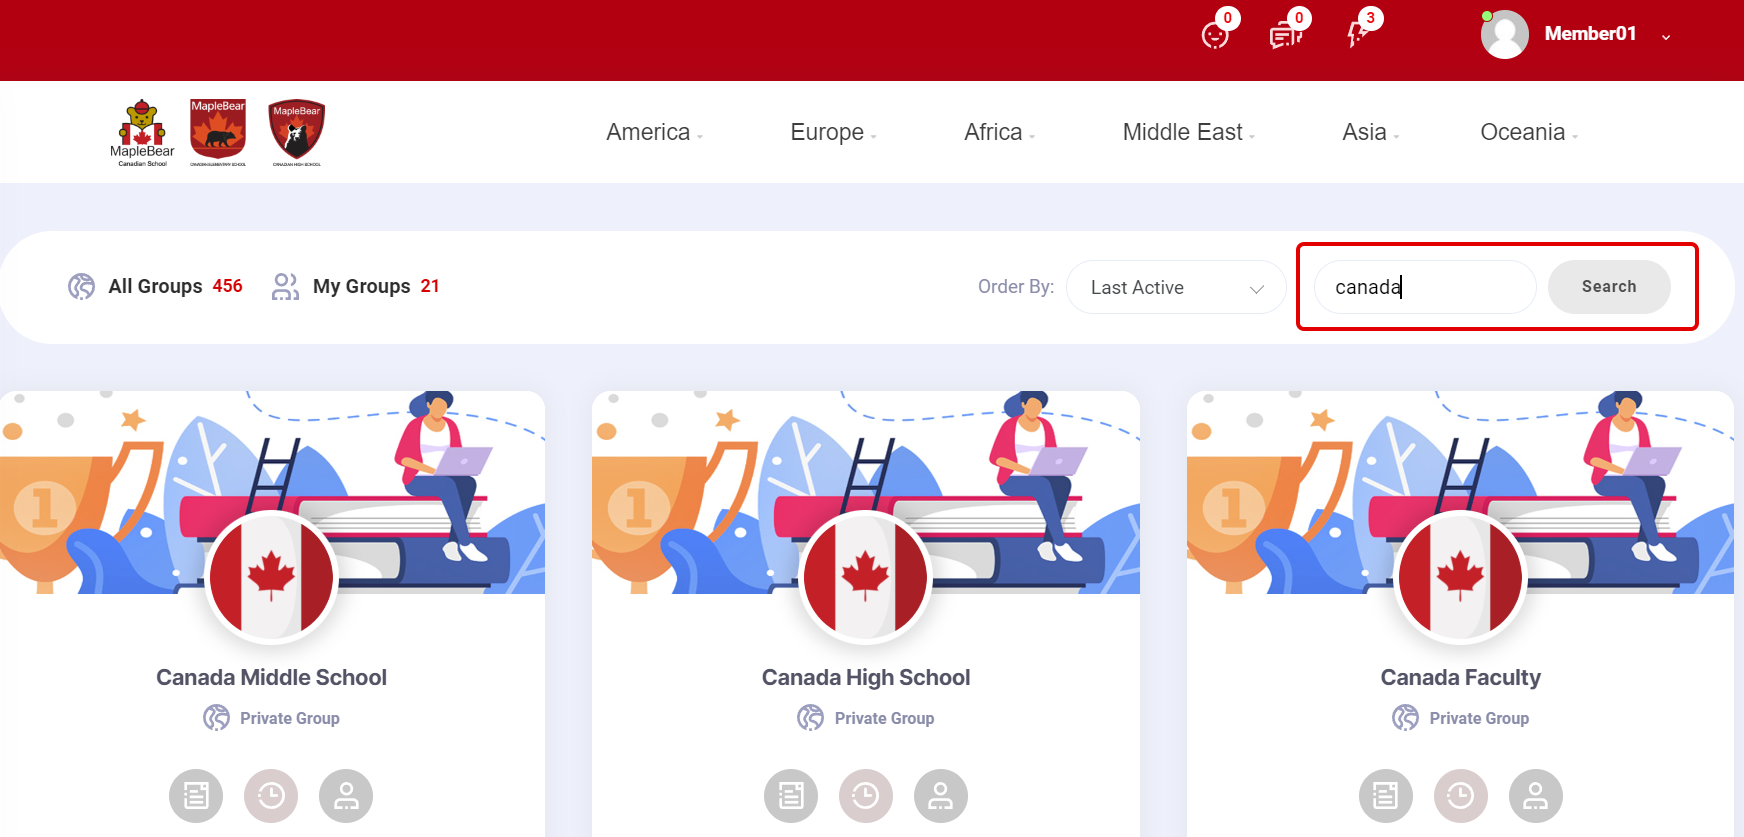
Task: Open feed icon on Canada Middle School card
Action: pos(196,796)
